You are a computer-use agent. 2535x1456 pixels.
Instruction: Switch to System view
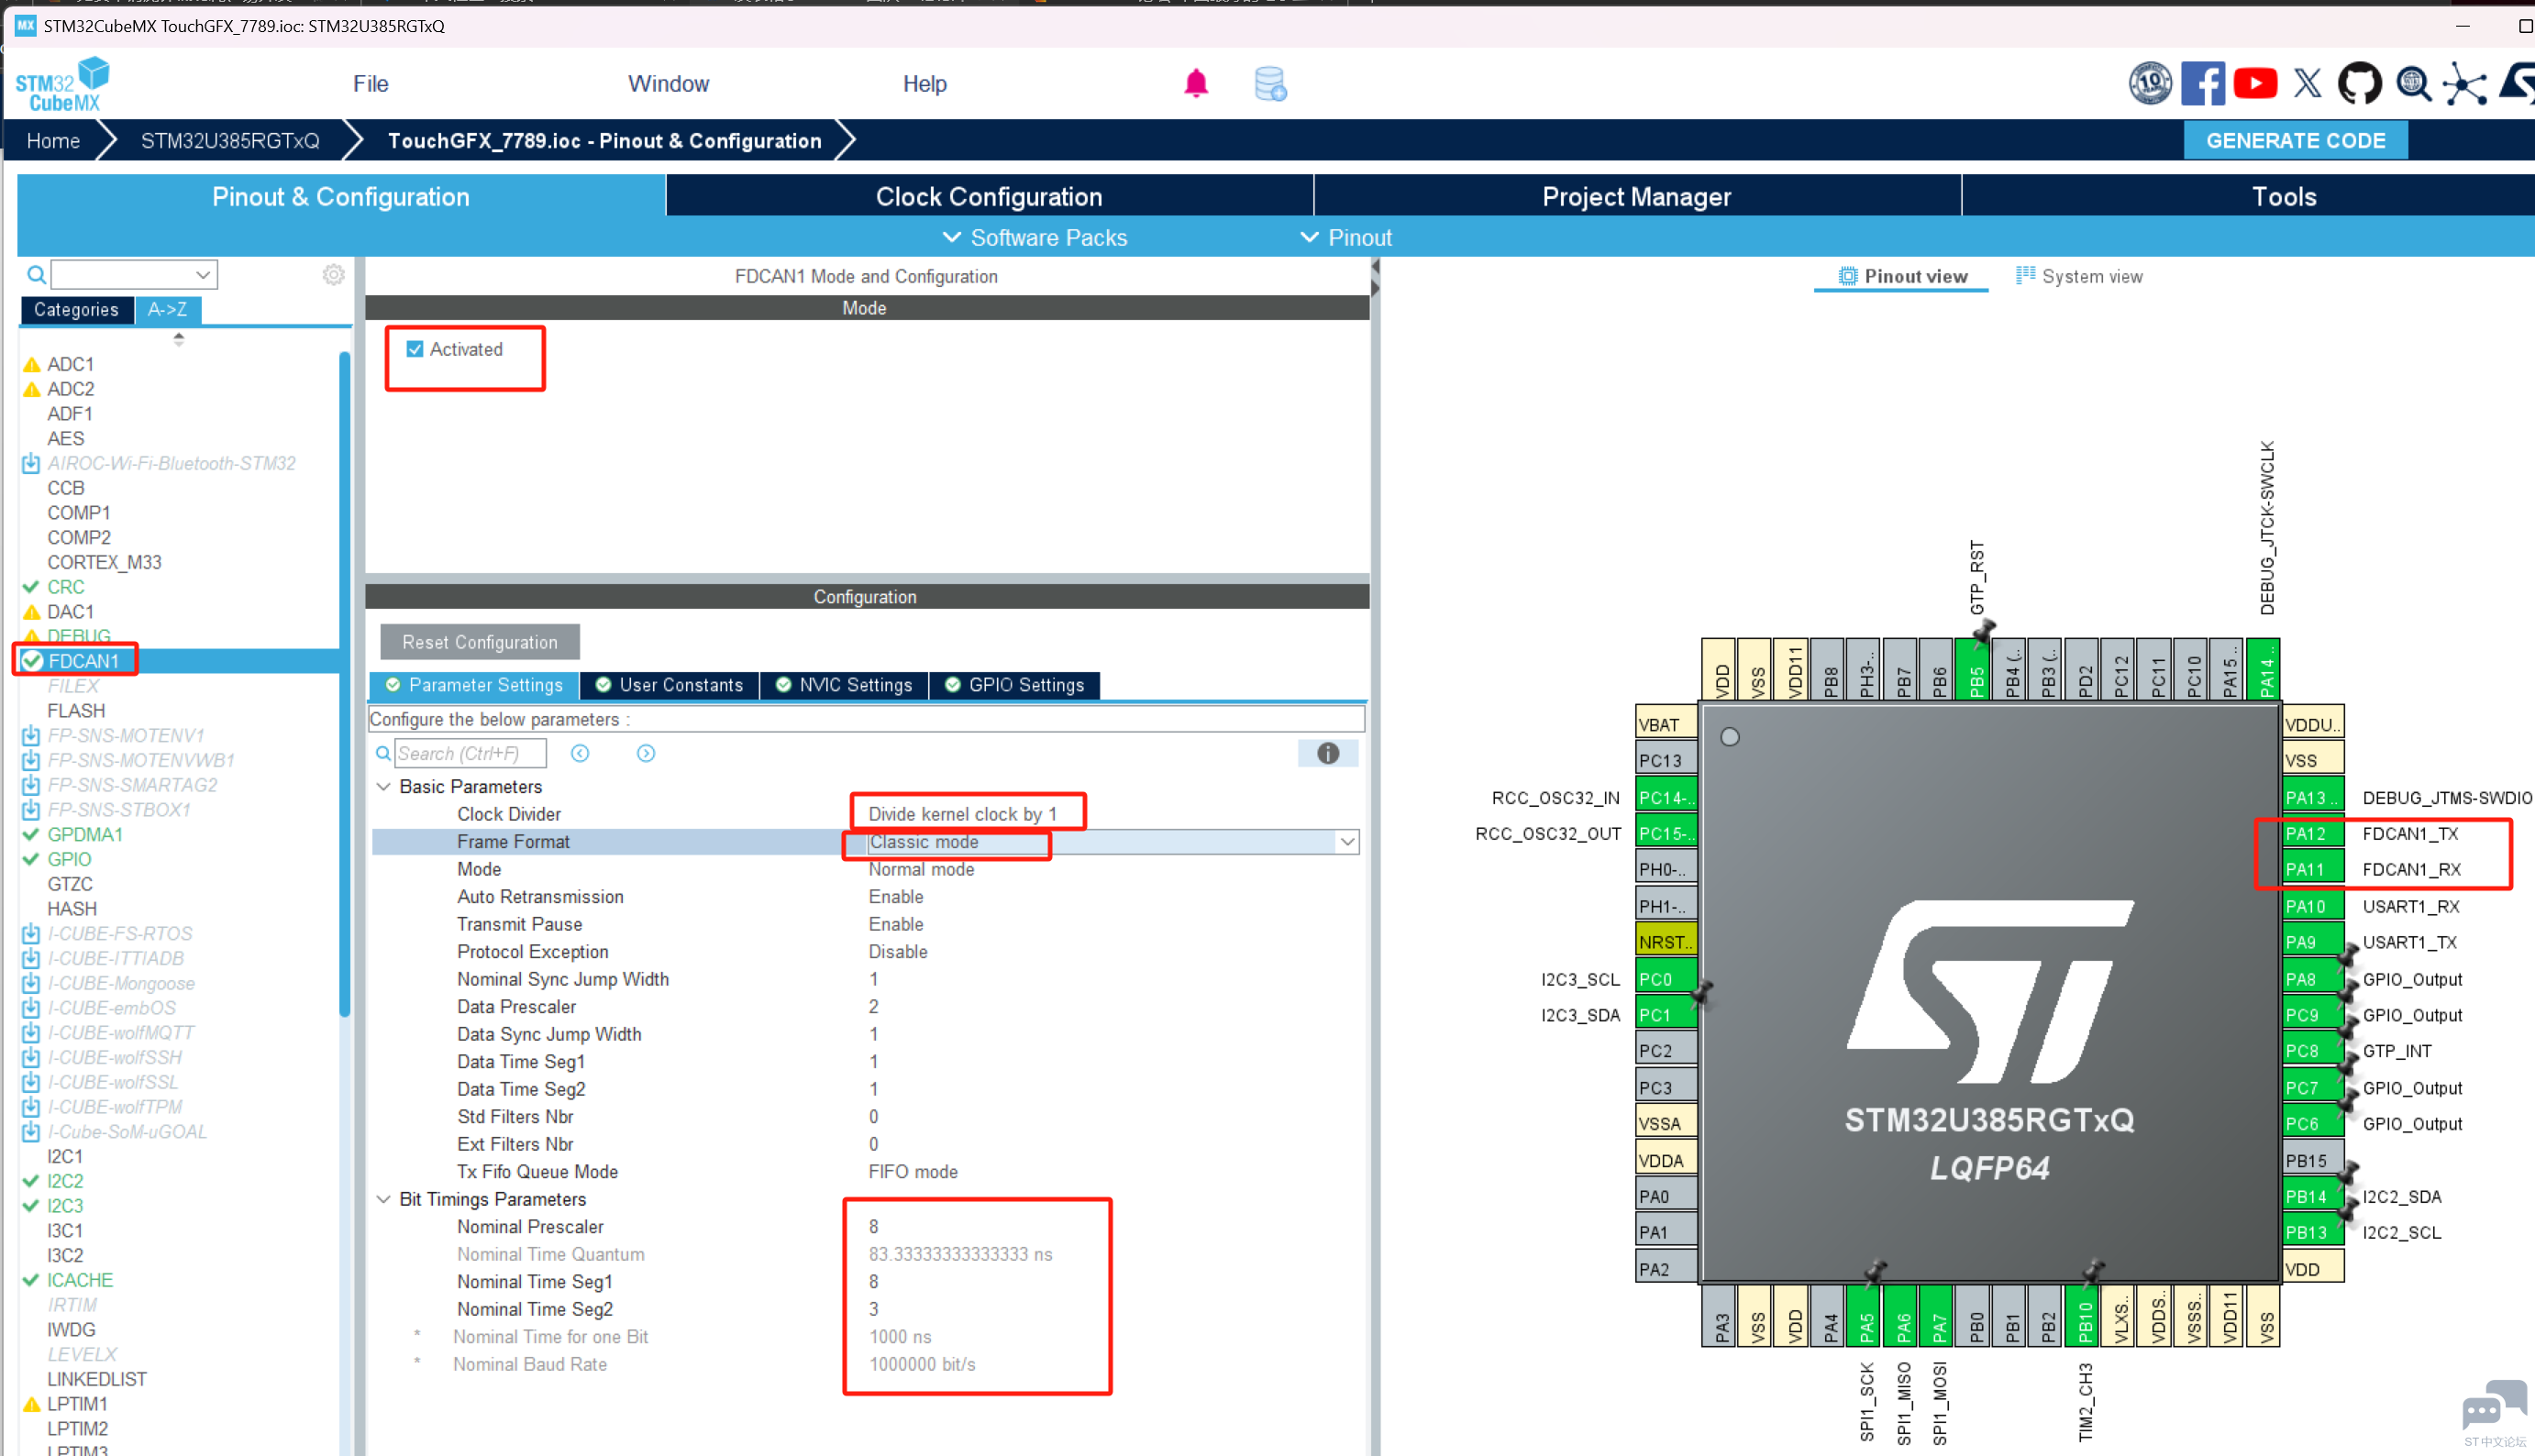point(2079,276)
